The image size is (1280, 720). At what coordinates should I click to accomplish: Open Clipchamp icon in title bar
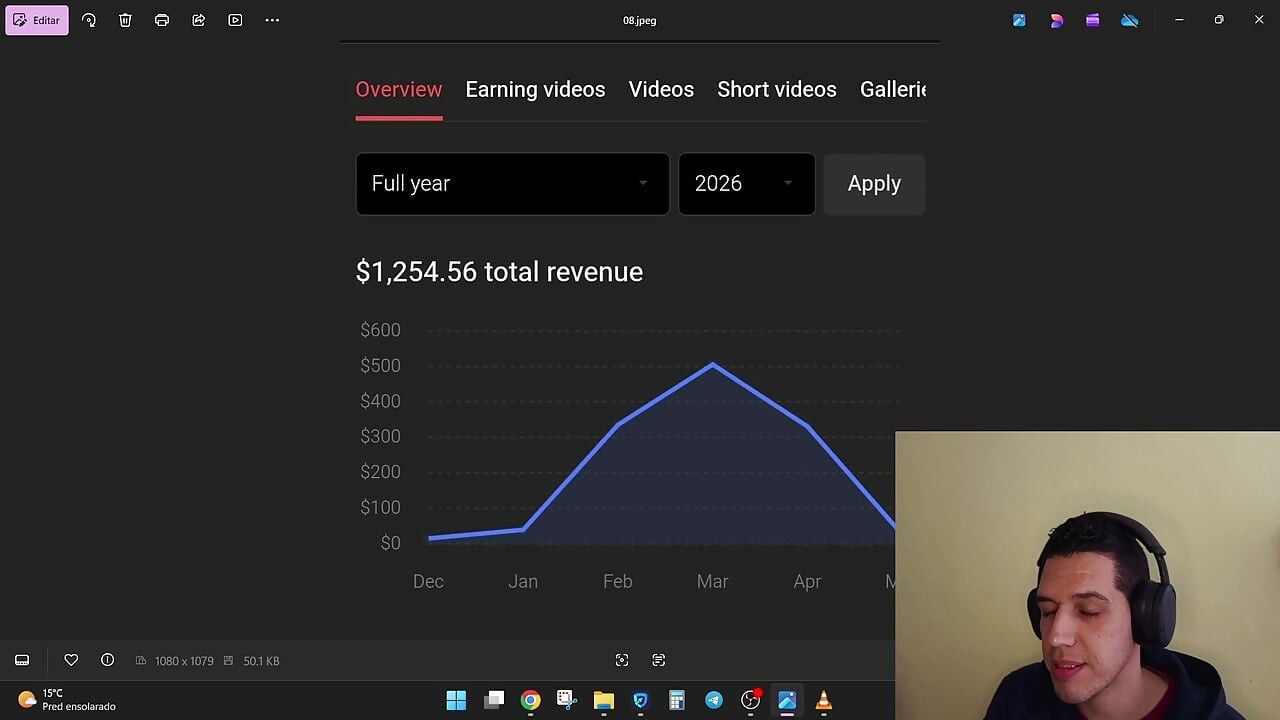[x=1093, y=20]
